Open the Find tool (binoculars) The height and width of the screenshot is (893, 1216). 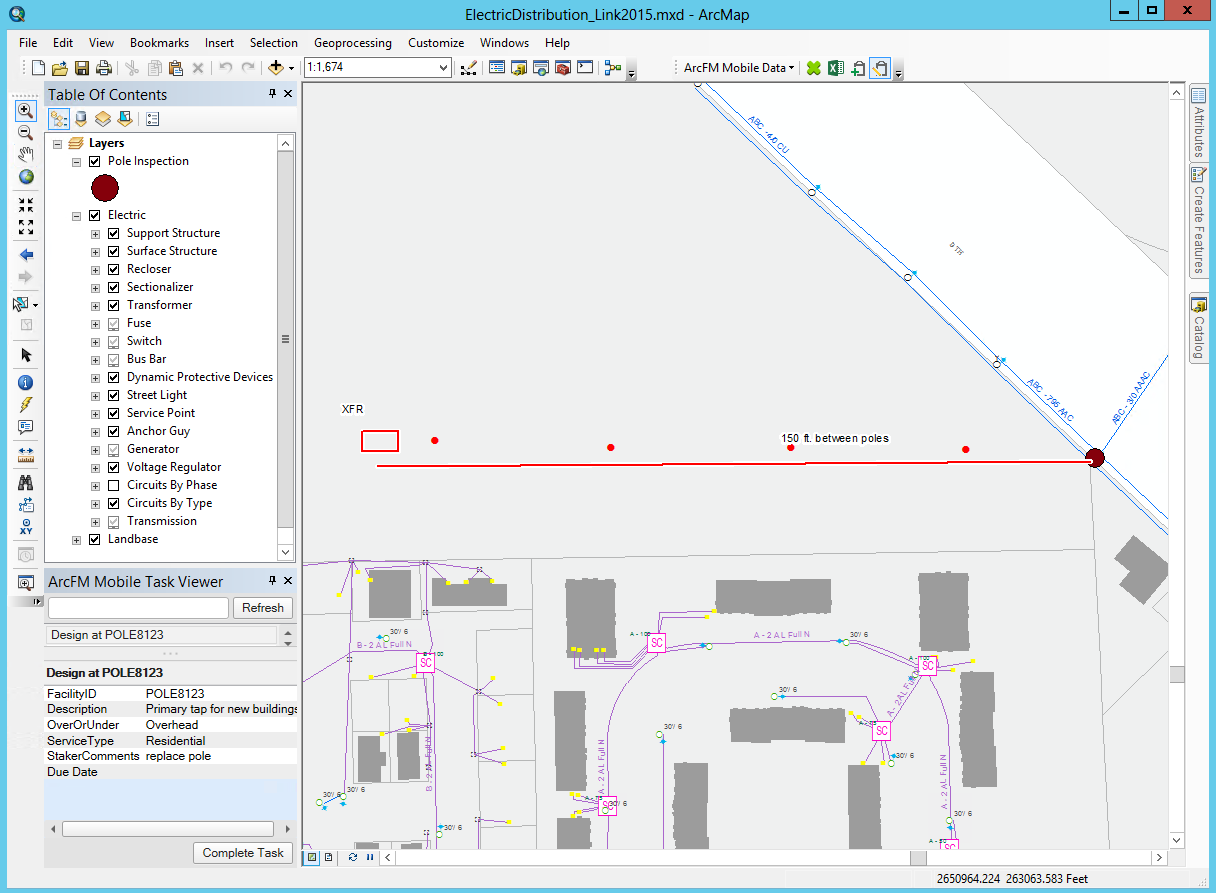pos(25,480)
